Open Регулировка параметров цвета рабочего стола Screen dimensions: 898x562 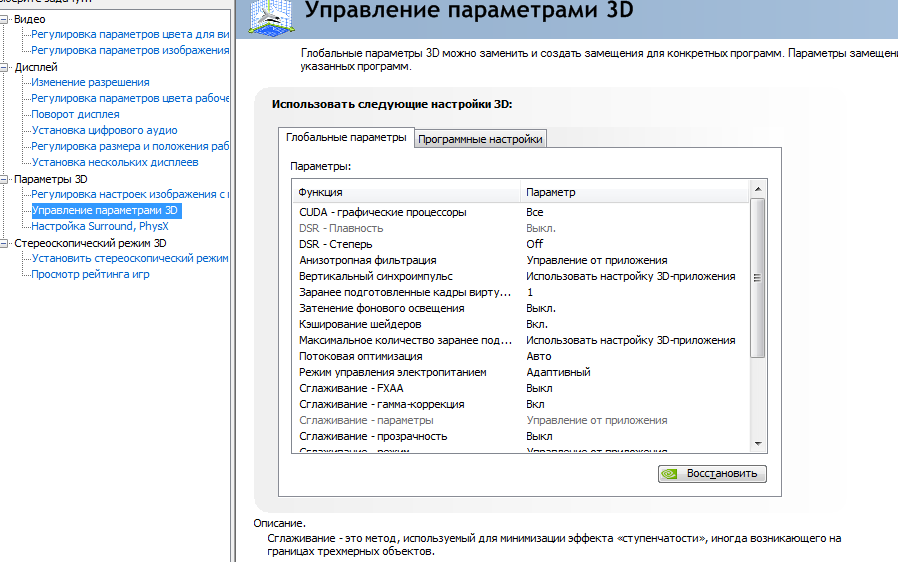point(130,99)
